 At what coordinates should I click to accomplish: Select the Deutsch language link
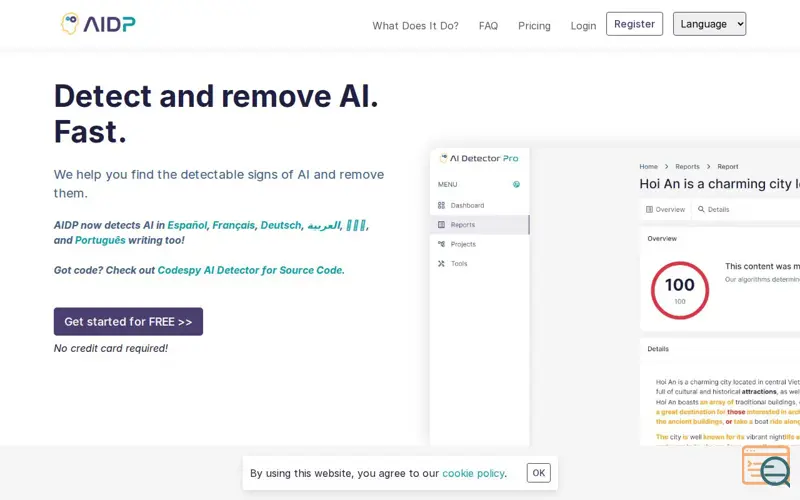281,225
